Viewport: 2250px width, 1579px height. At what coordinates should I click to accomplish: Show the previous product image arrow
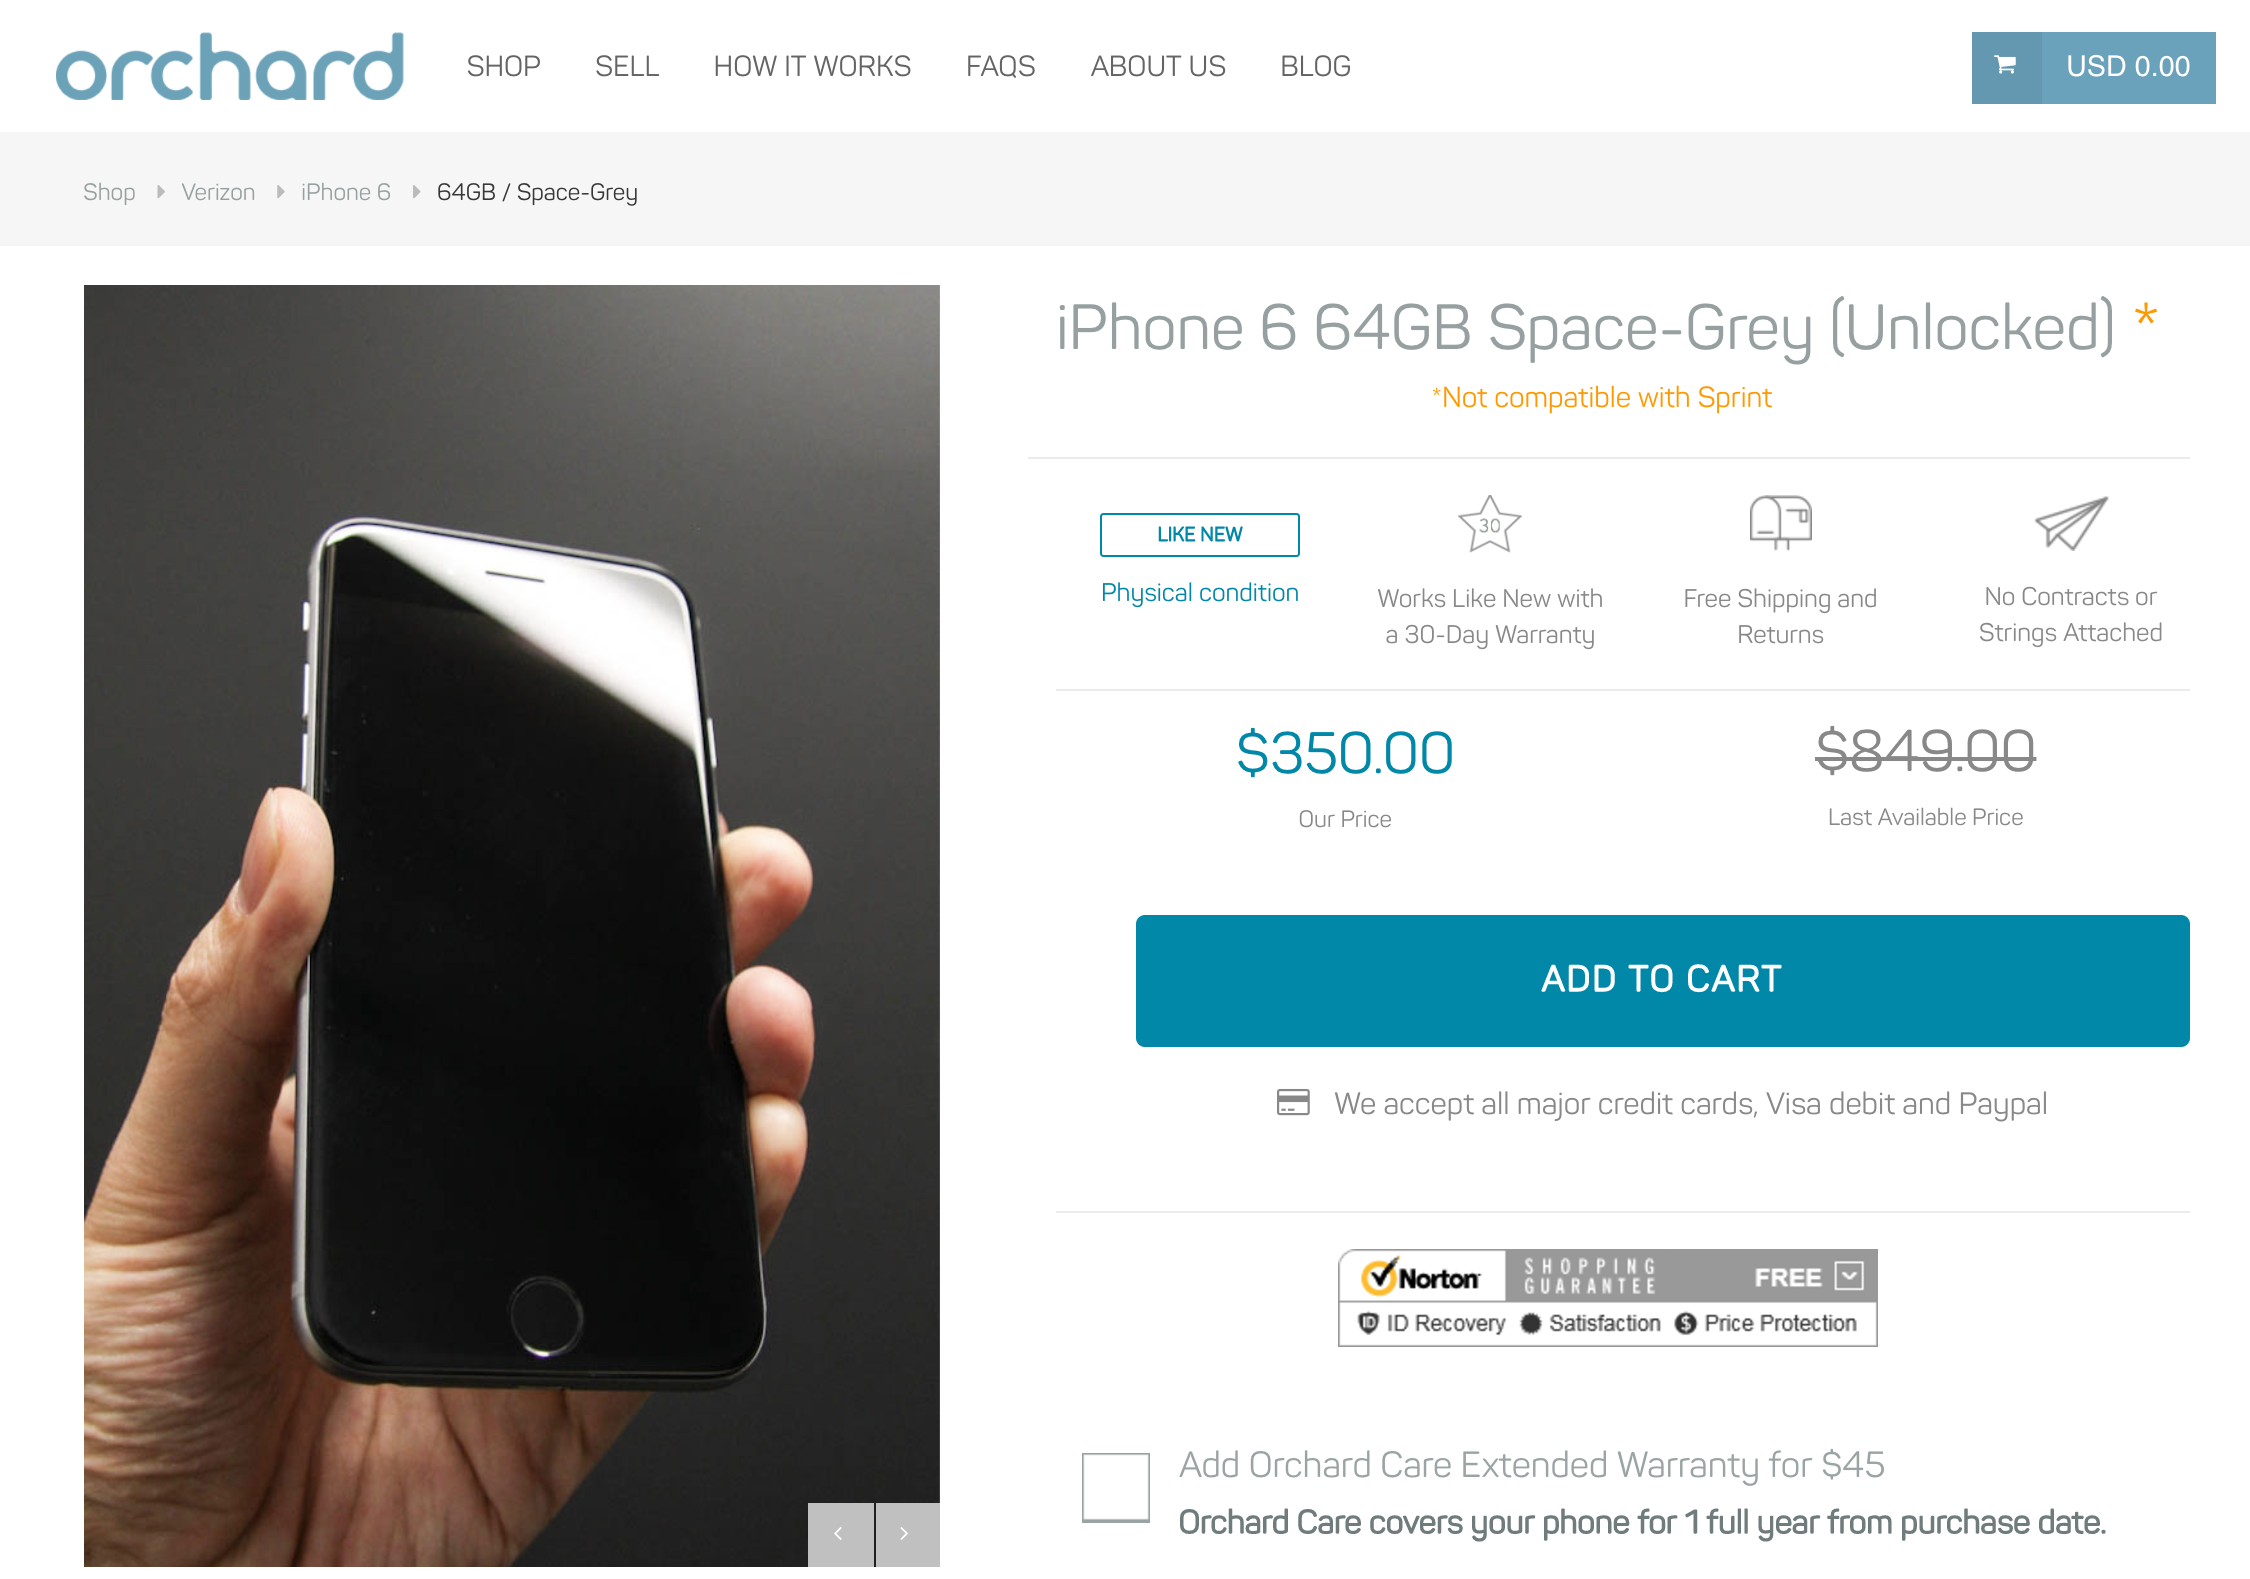tap(840, 1534)
